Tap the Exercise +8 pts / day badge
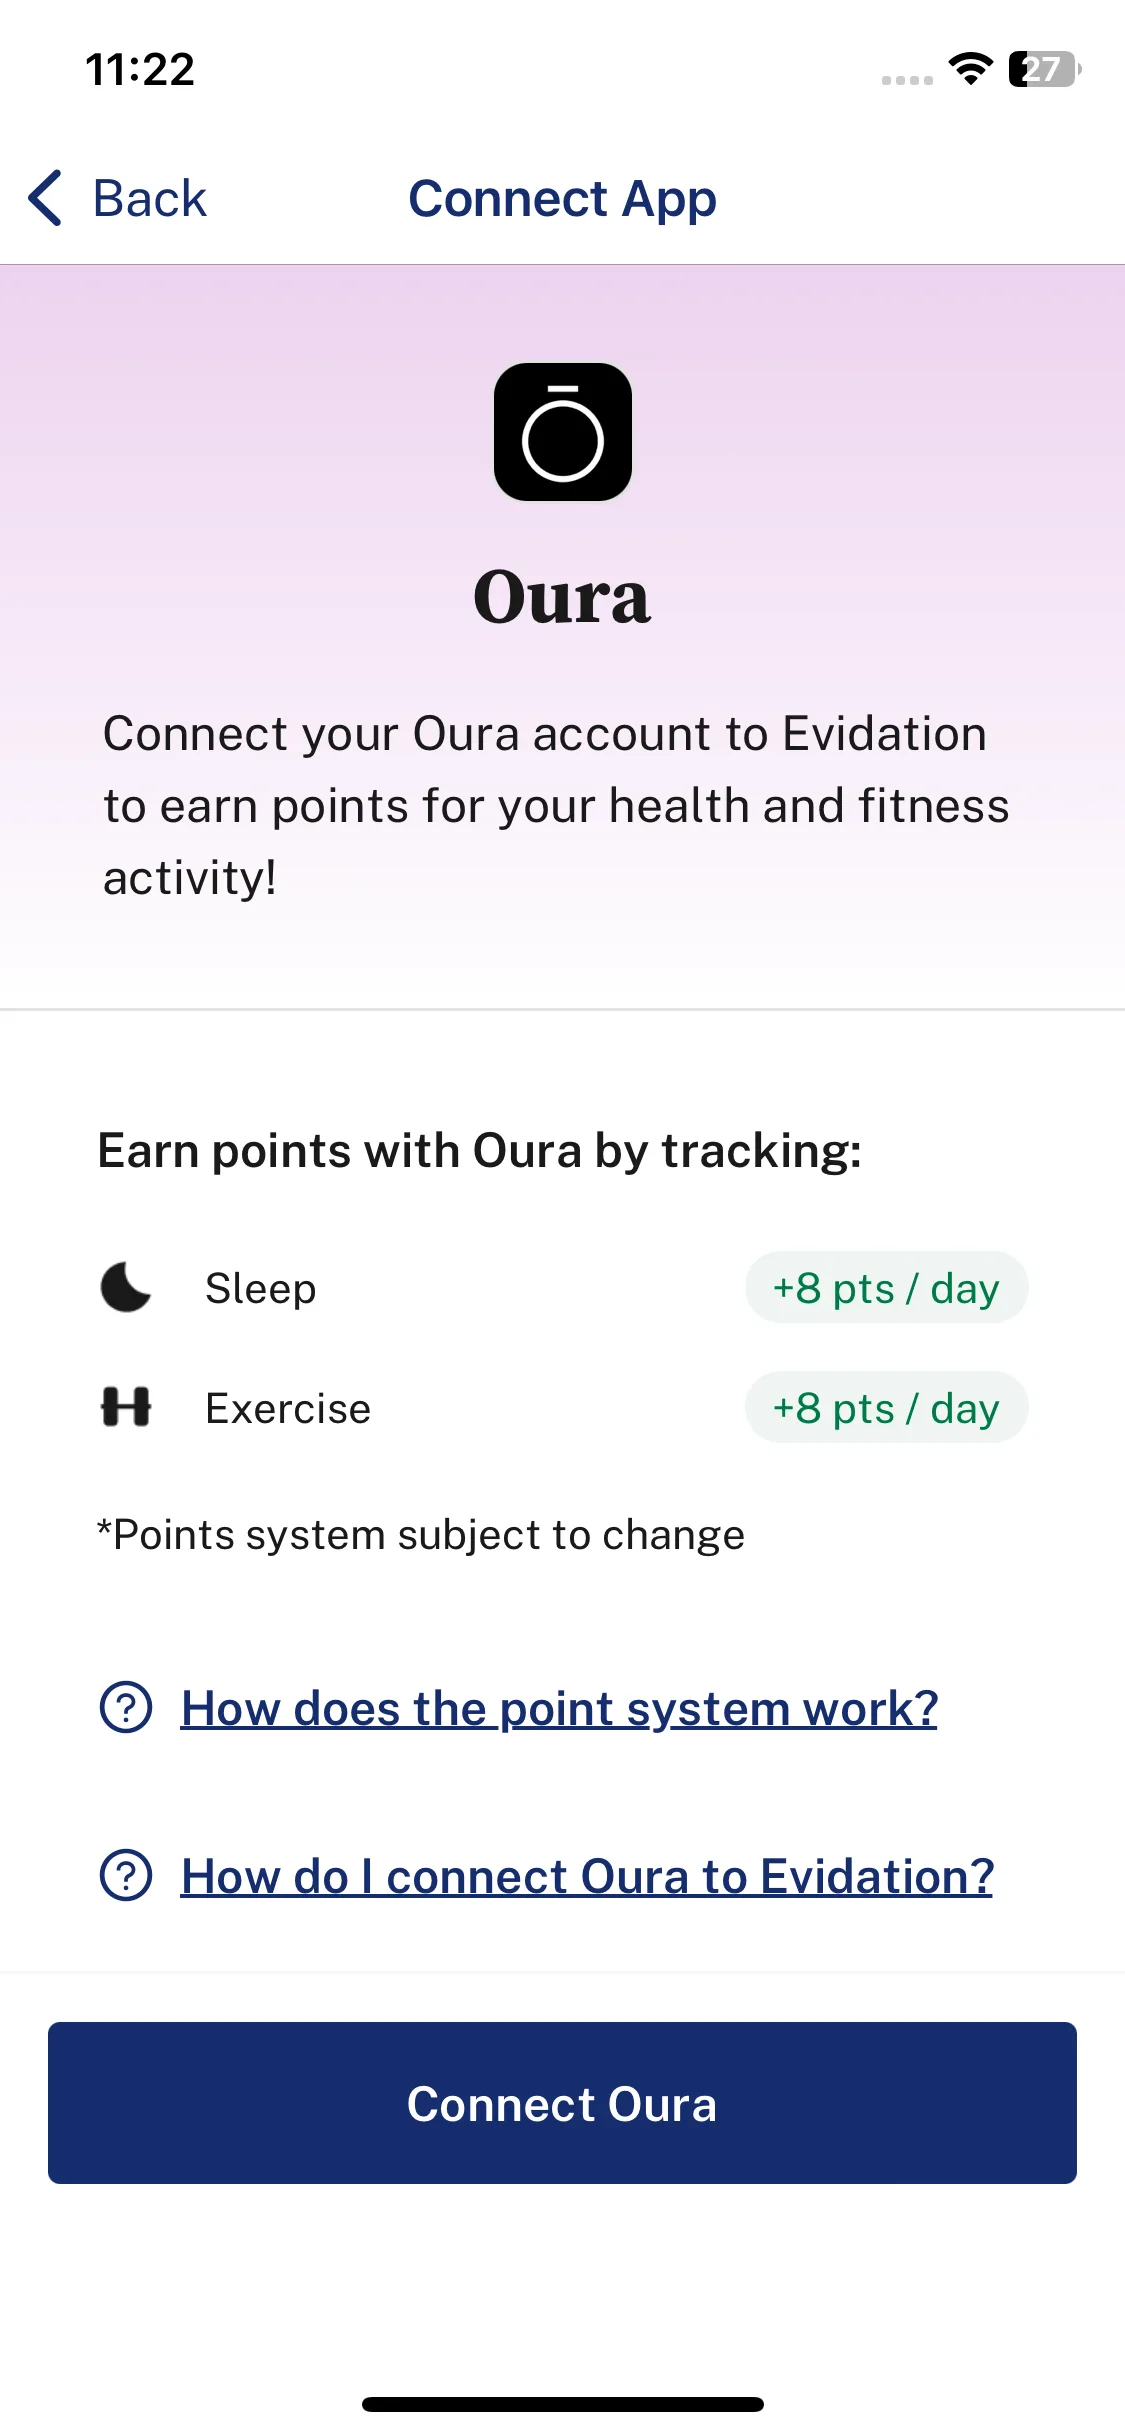Viewport: 1125px width, 2436px height. tap(886, 1407)
